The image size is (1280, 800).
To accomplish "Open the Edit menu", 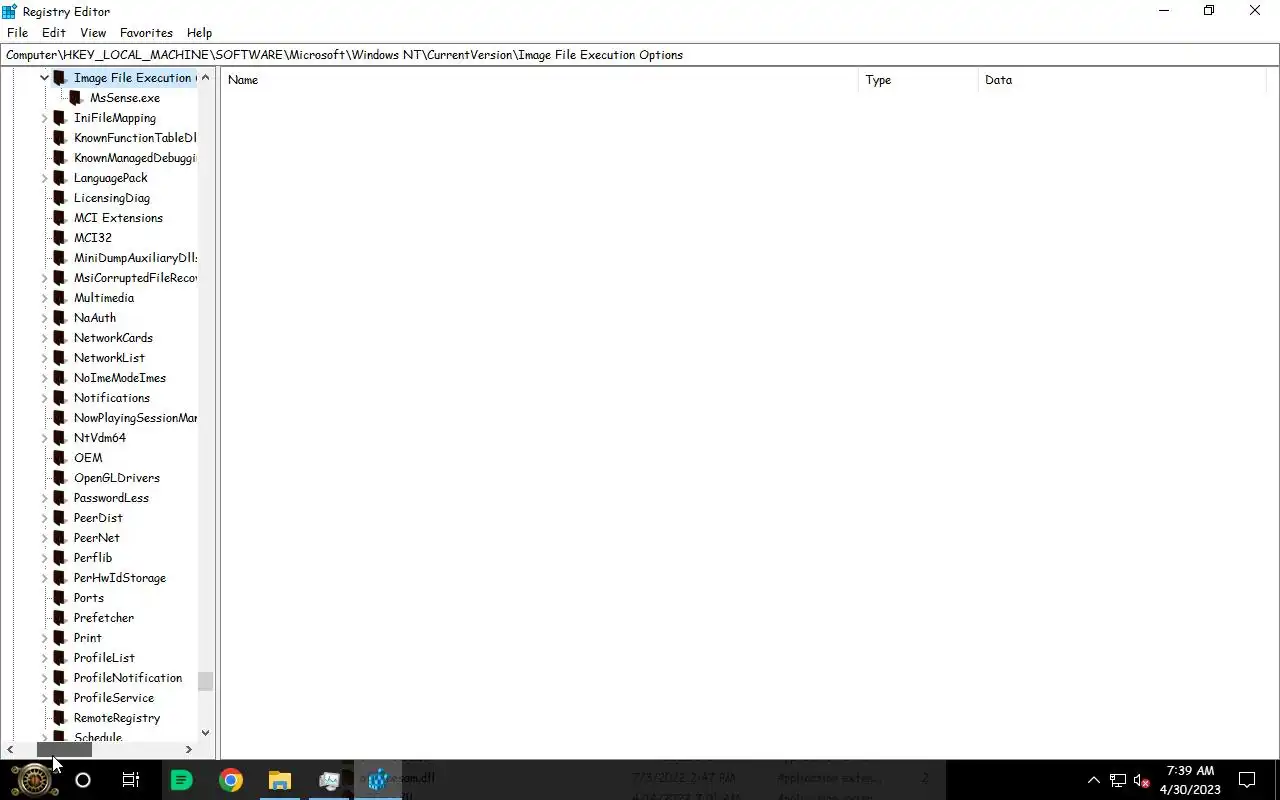I will click(53, 33).
